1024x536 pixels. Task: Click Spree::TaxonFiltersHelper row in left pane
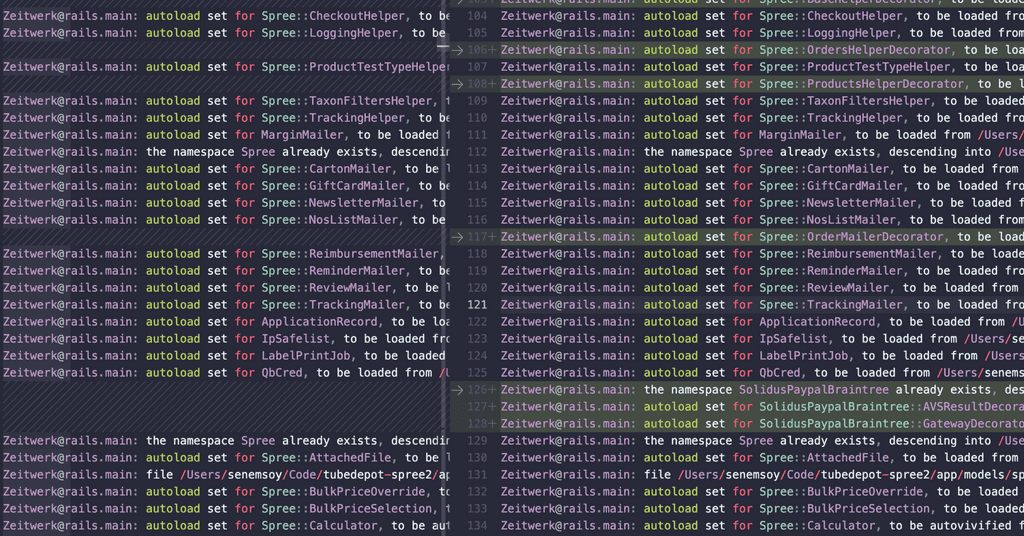[x=225, y=101]
